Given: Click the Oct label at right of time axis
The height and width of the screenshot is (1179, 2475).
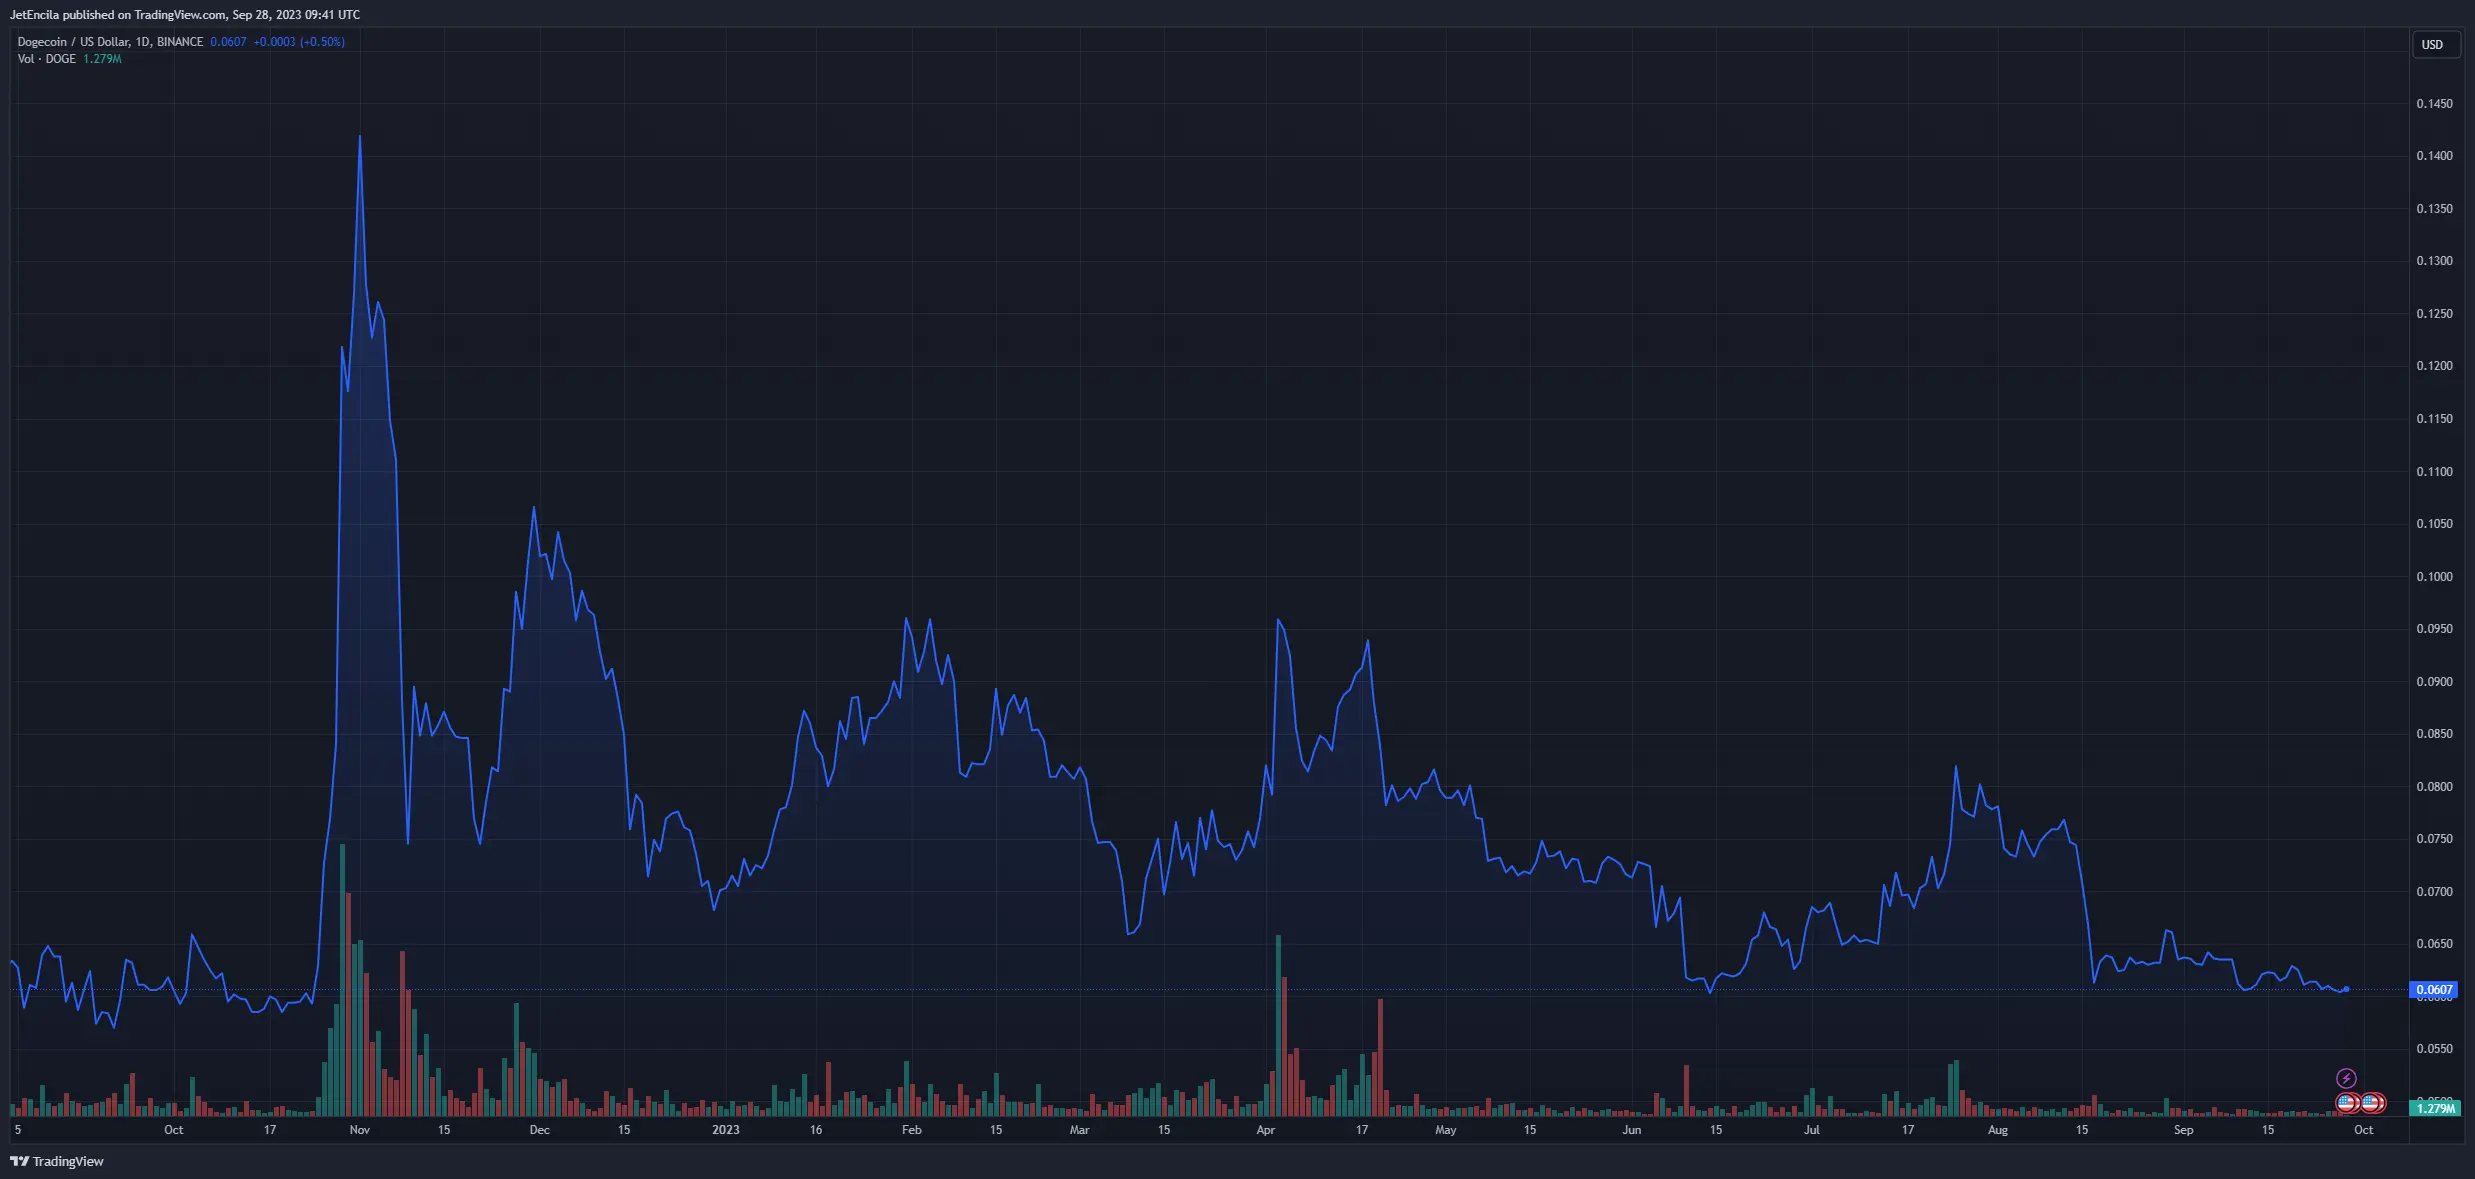Looking at the screenshot, I should (x=2363, y=1130).
